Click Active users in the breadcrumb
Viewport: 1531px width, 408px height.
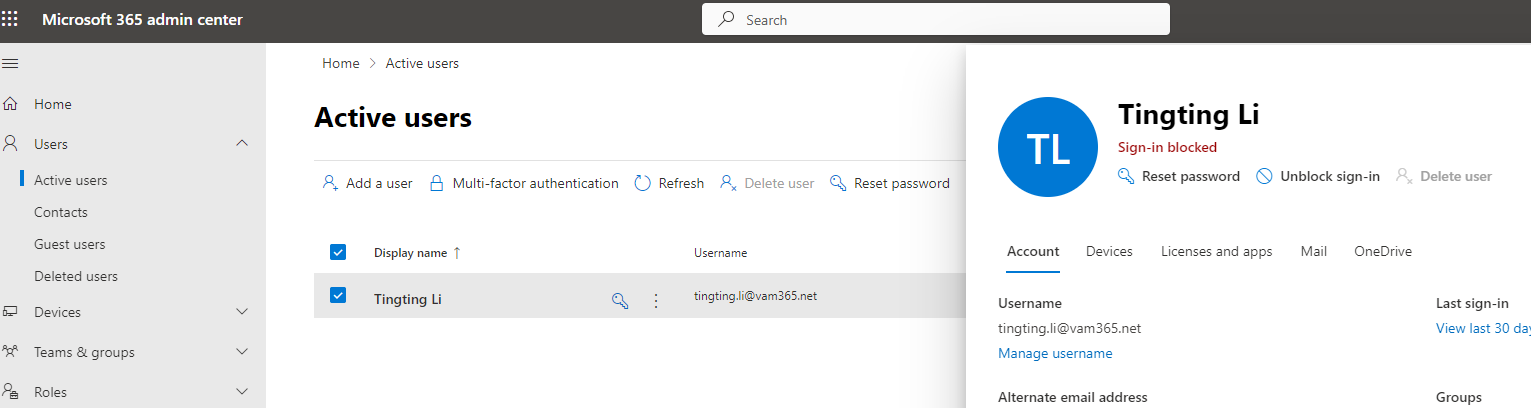422,63
